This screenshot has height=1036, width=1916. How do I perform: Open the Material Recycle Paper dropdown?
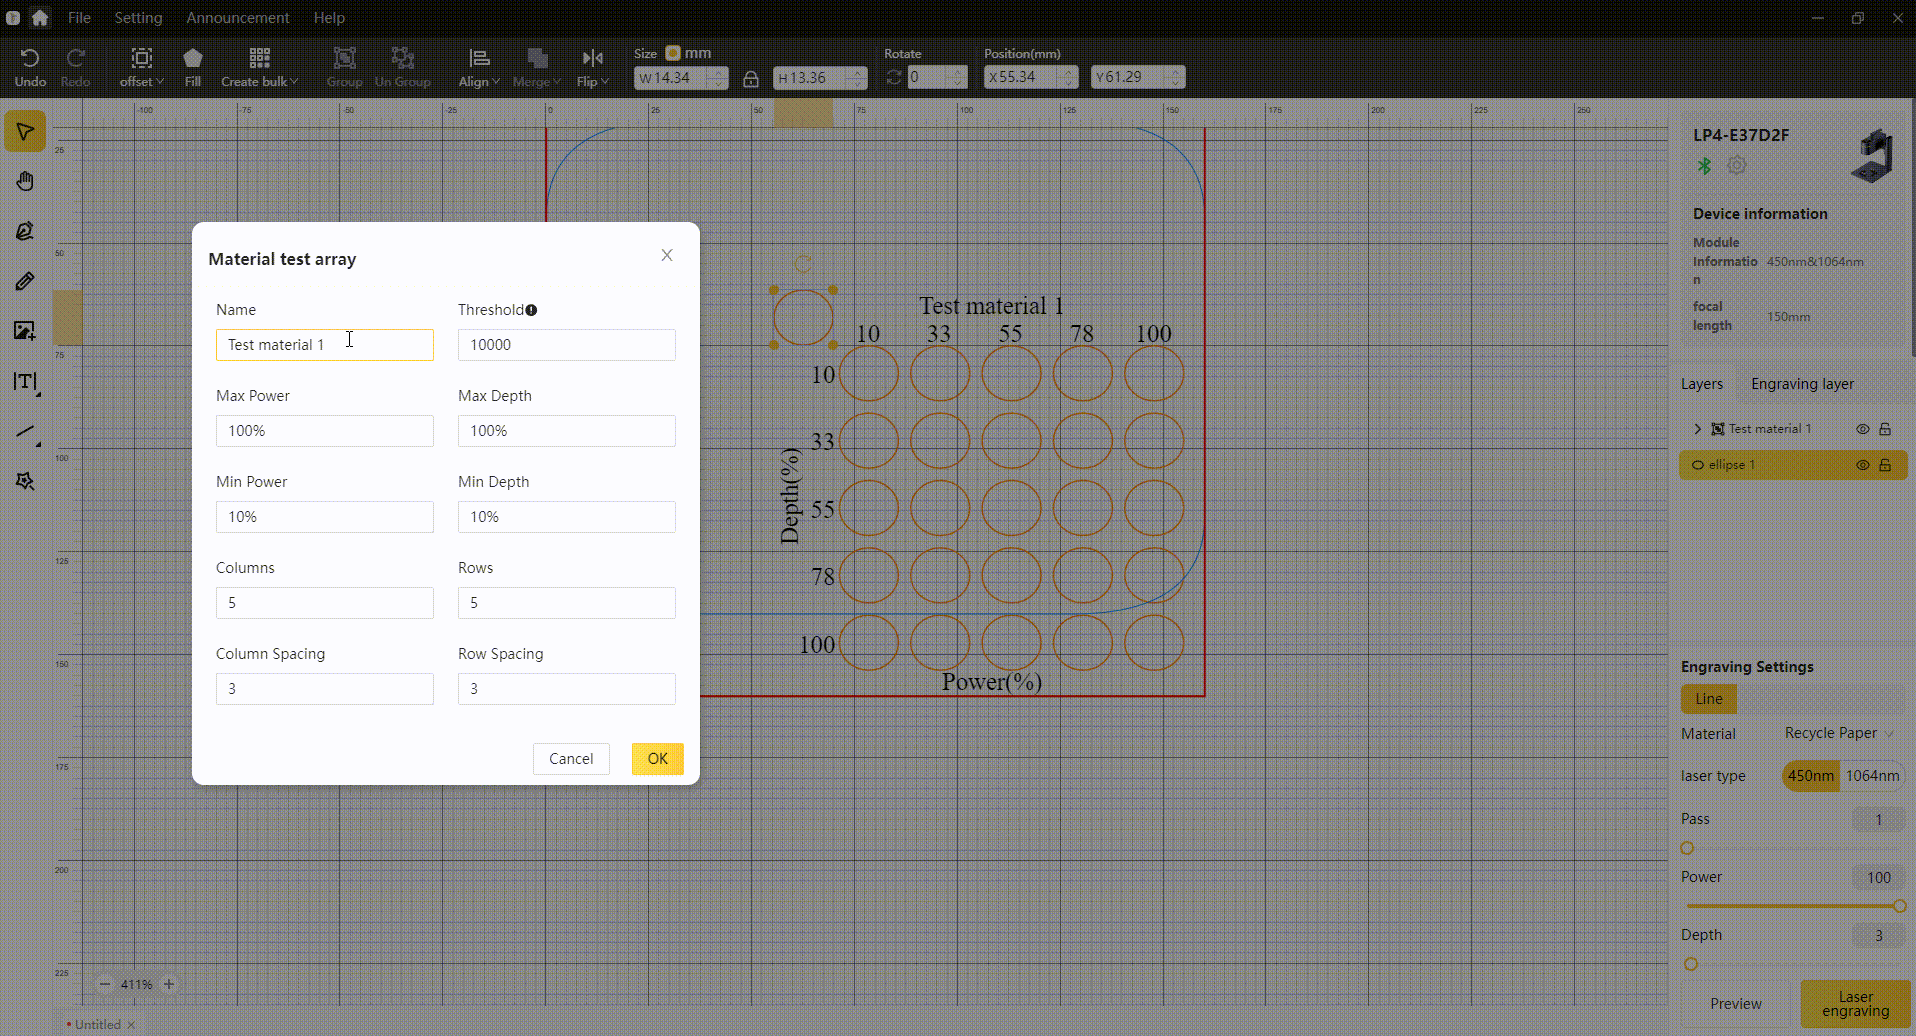(x=1838, y=733)
